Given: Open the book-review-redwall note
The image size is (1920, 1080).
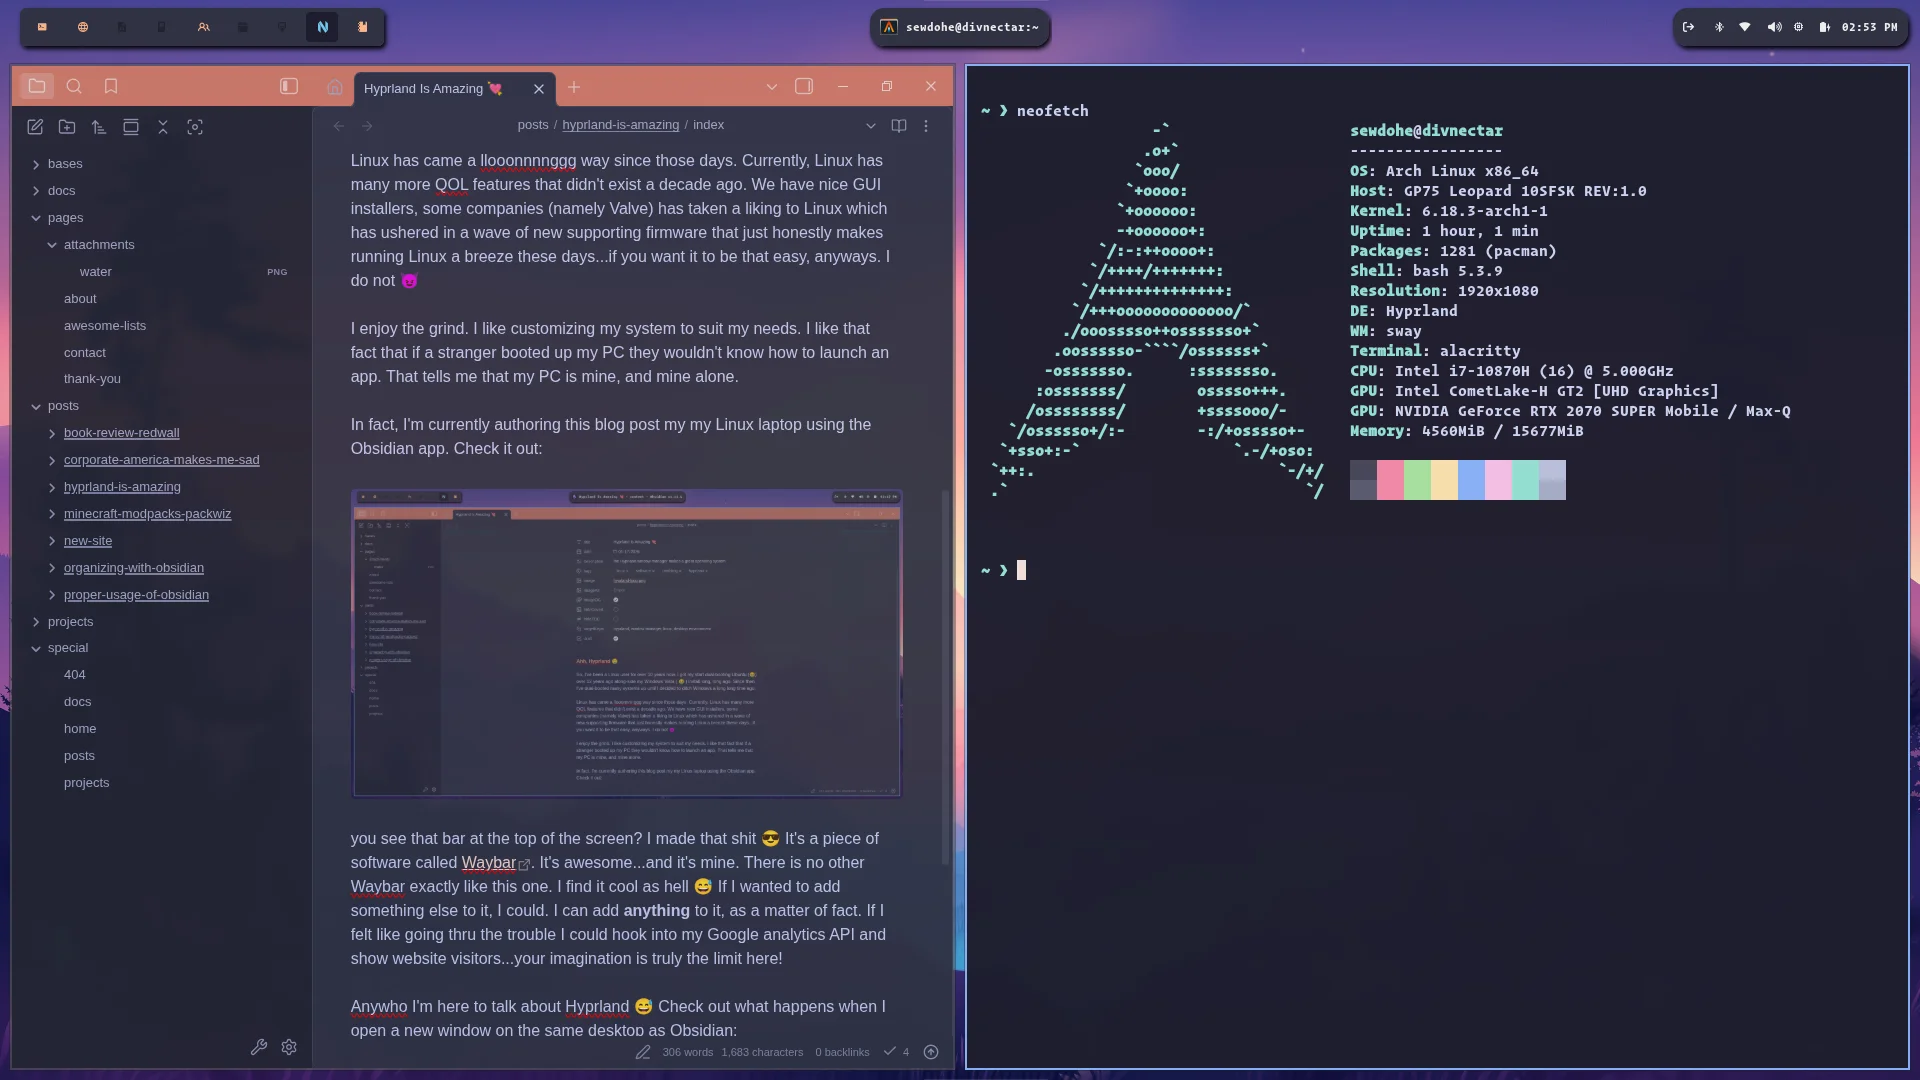Looking at the screenshot, I should [121, 432].
